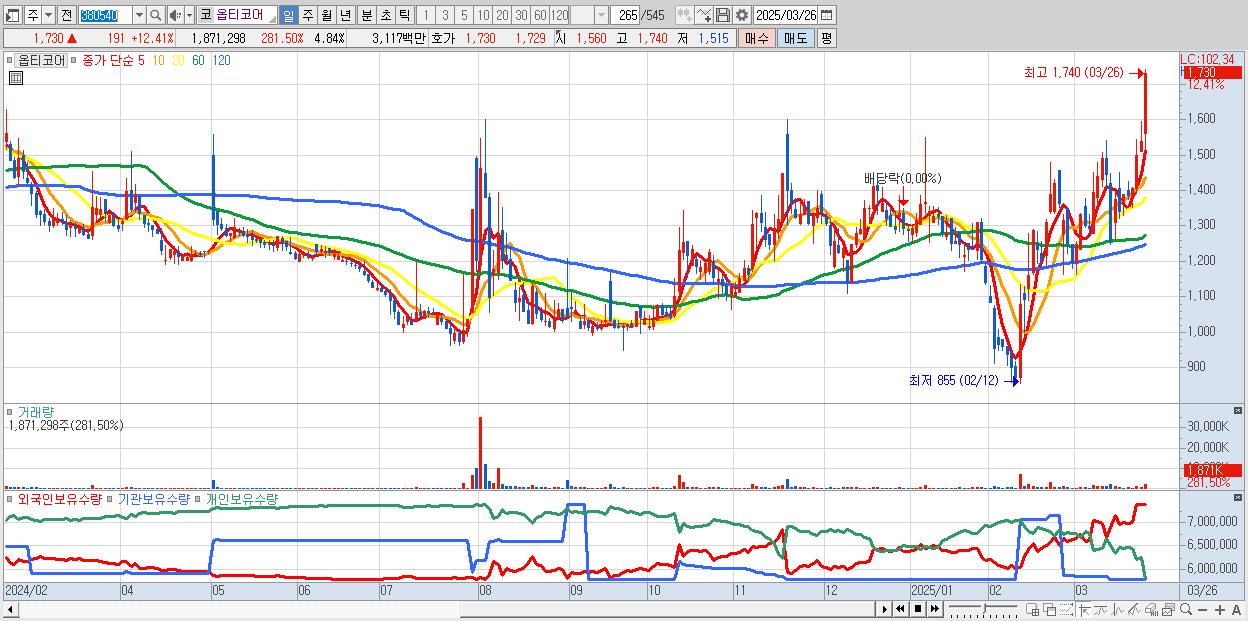Image resolution: width=1248 pixels, height=621 pixels.
Task: Open the interval dropdown after 120
Action: [601, 15]
